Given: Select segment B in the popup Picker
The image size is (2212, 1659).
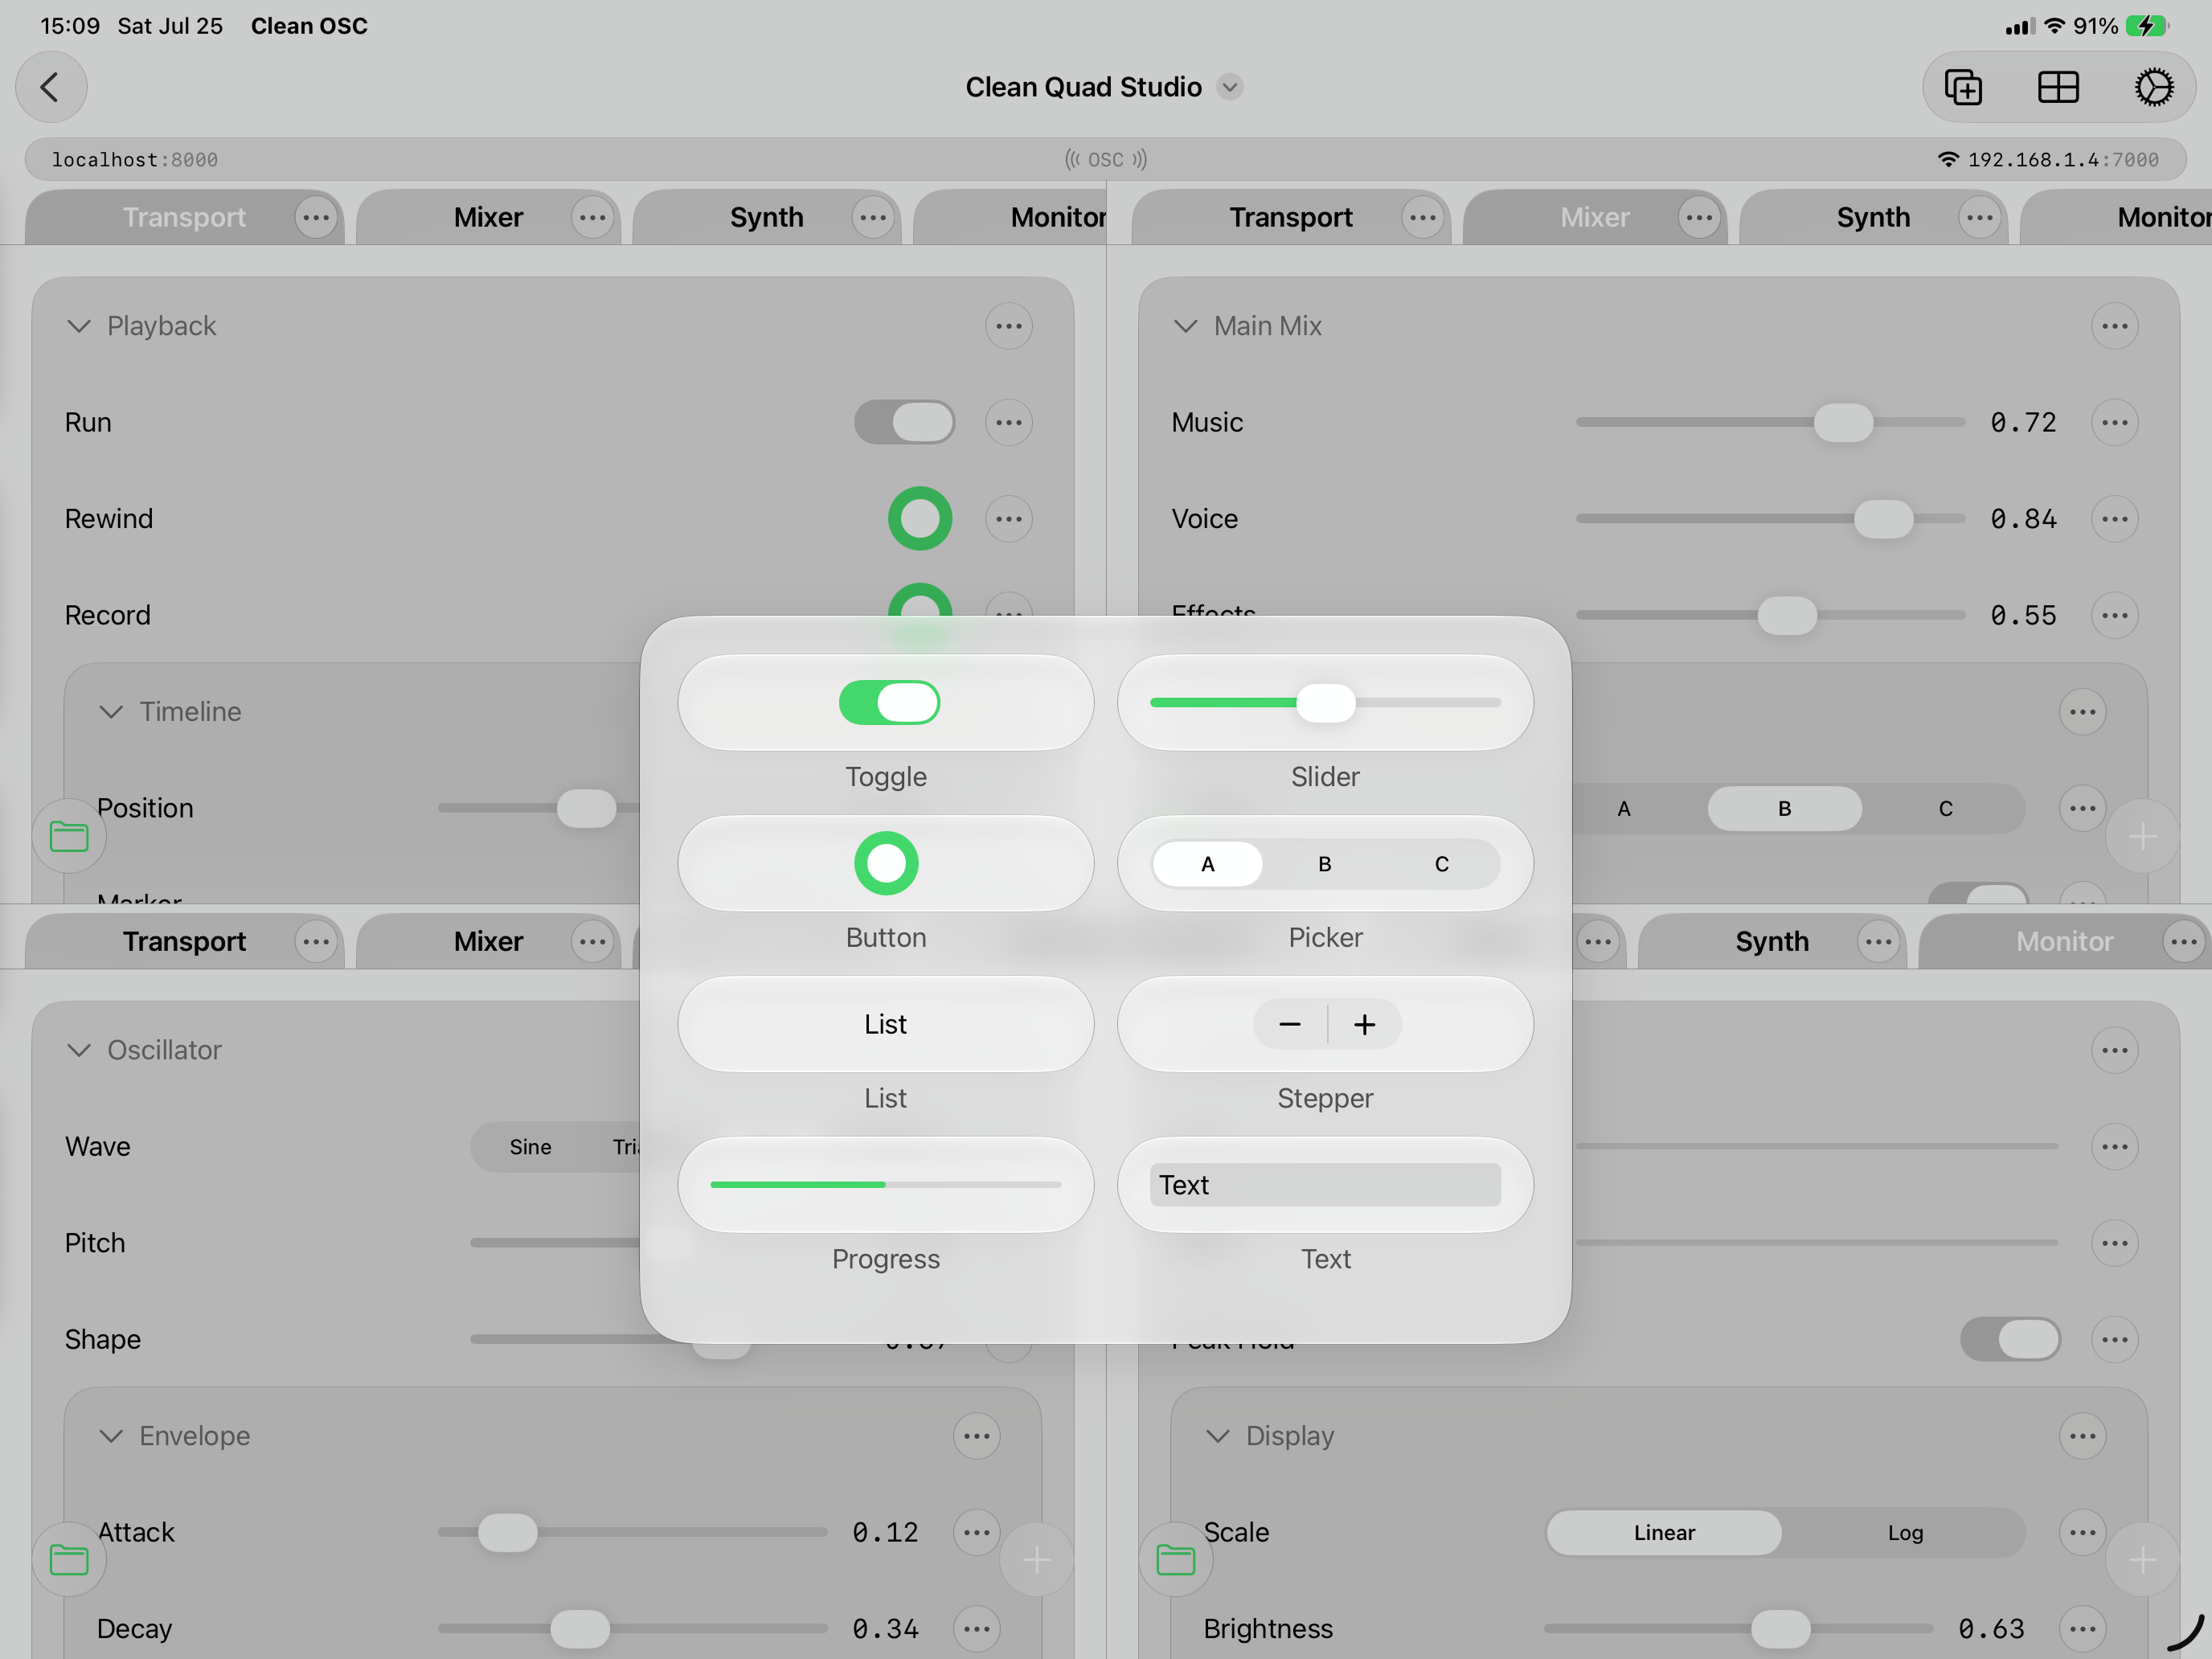Looking at the screenshot, I should pyautogui.click(x=1325, y=864).
